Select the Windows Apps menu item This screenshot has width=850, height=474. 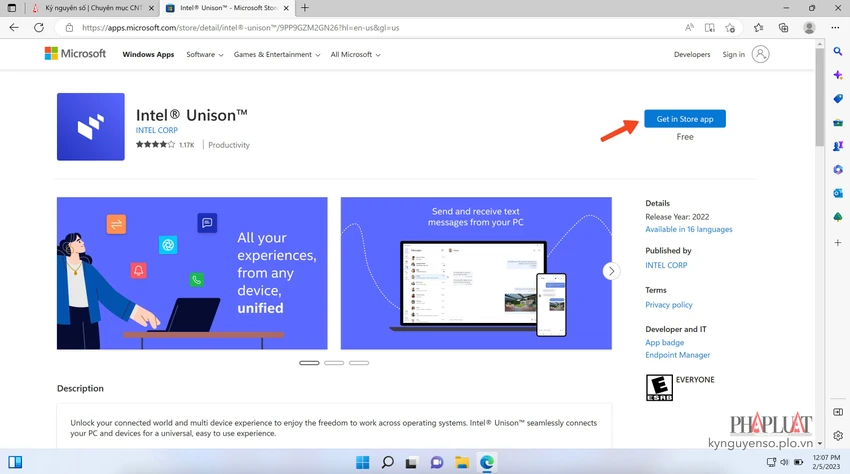click(x=148, y=55)
